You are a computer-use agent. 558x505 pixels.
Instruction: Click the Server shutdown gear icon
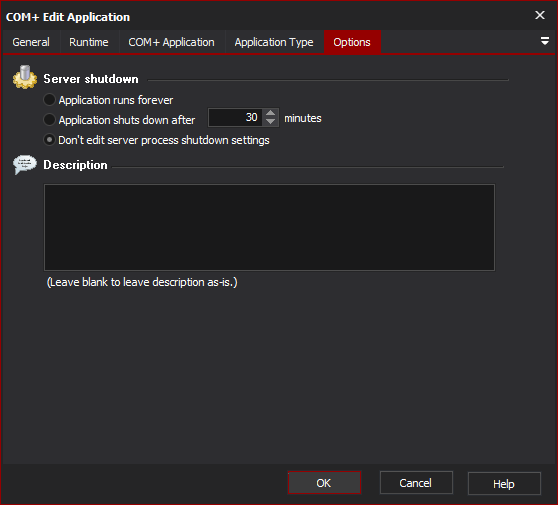pyautogui.click(x=25, y=77)
